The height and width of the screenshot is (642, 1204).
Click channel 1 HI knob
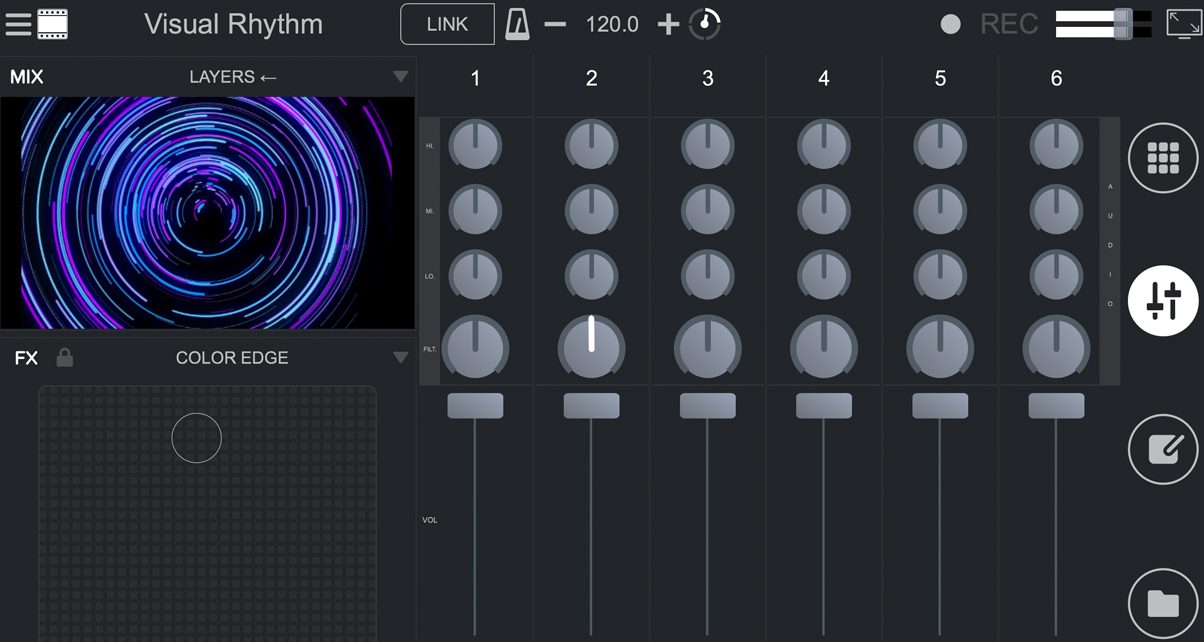tap(475, 146)
